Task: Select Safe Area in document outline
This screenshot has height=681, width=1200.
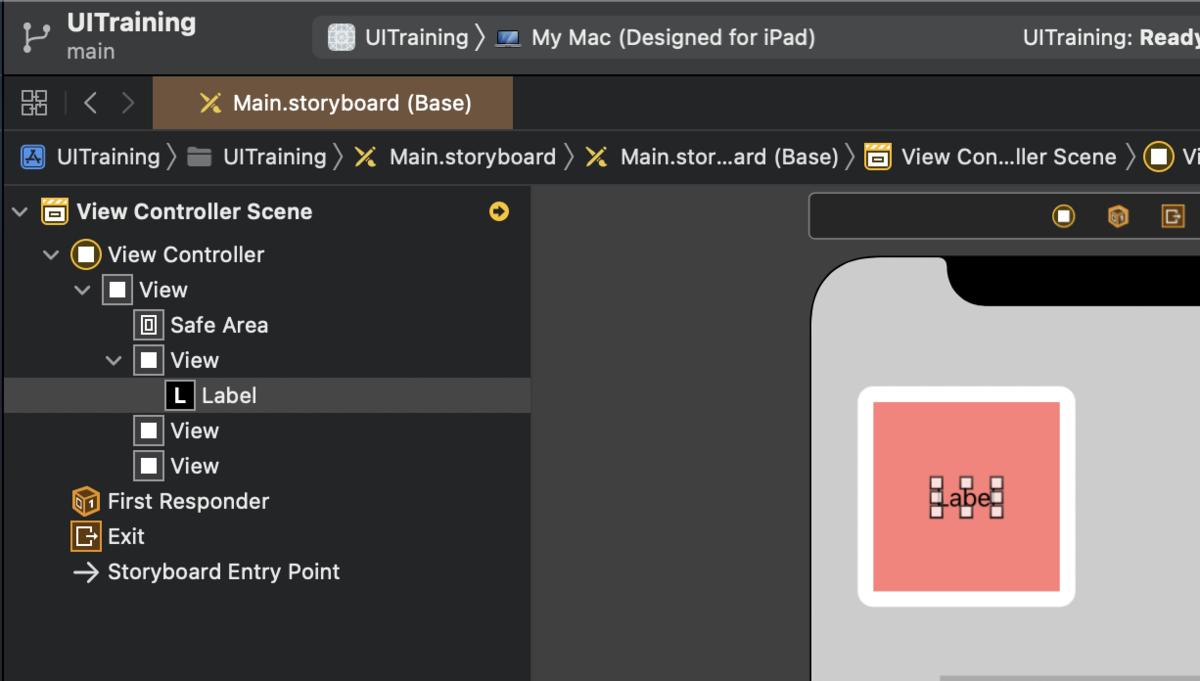Action: pyautogui.click(x=218, y=325)
